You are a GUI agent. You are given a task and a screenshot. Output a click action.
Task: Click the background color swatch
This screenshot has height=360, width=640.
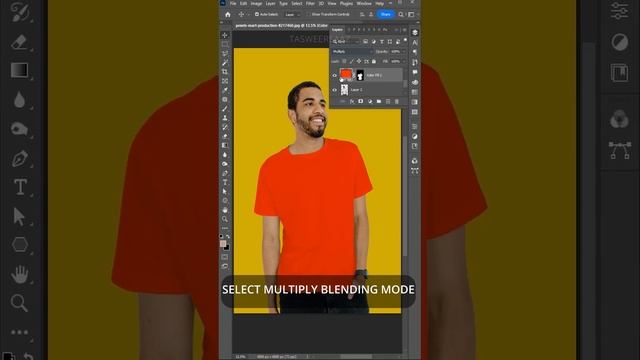click(227, 248)
